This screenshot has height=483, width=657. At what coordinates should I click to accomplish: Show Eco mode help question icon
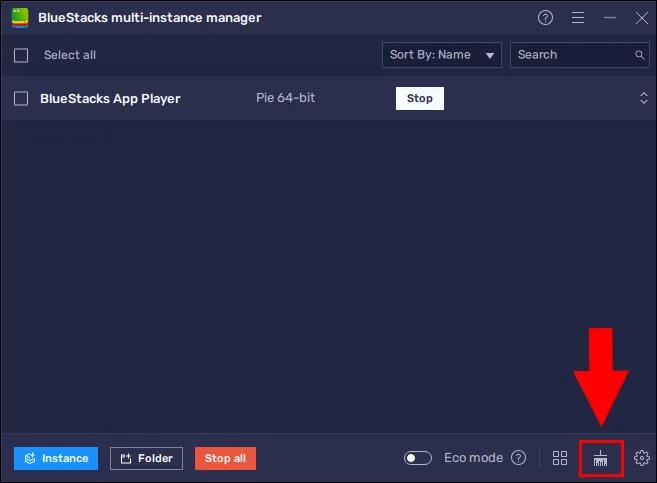click(x=518, y=458)
